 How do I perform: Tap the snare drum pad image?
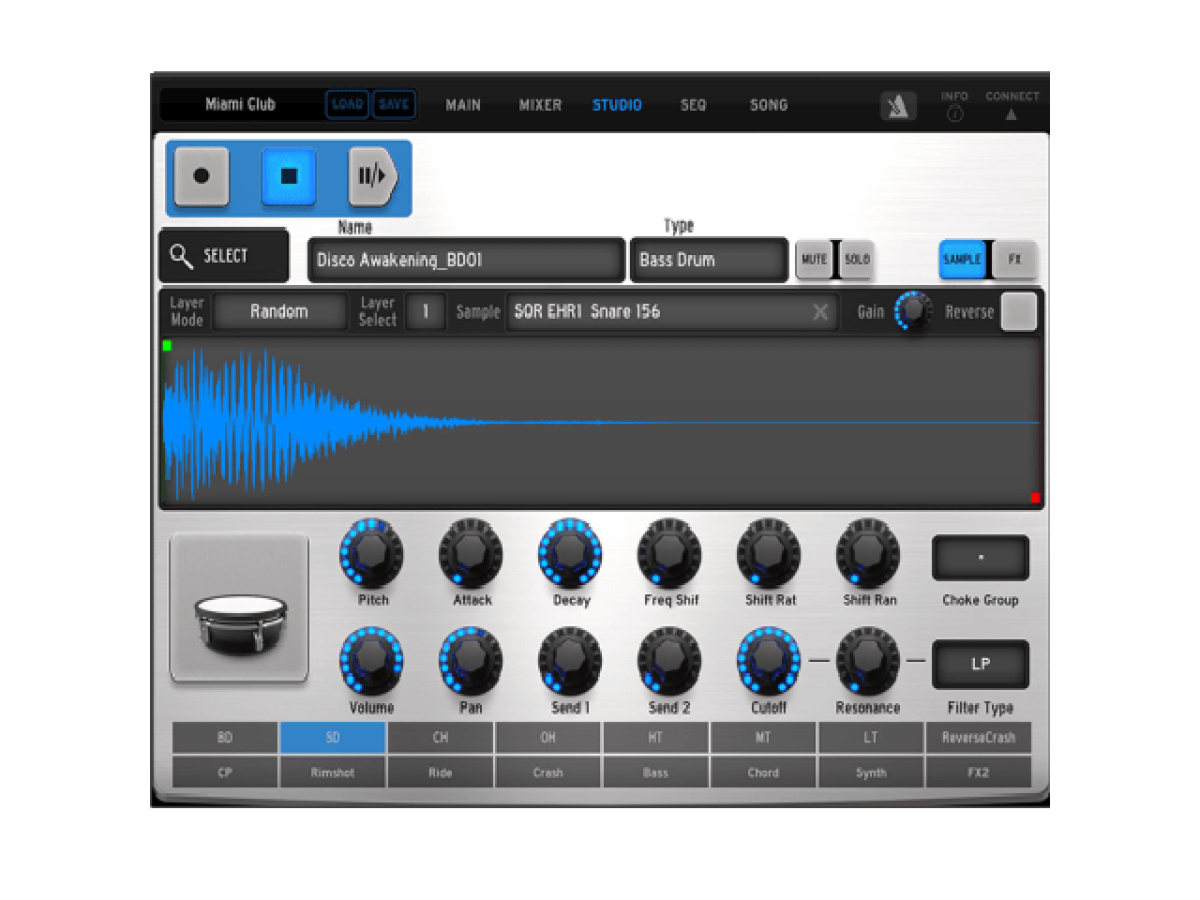point(239,608)
